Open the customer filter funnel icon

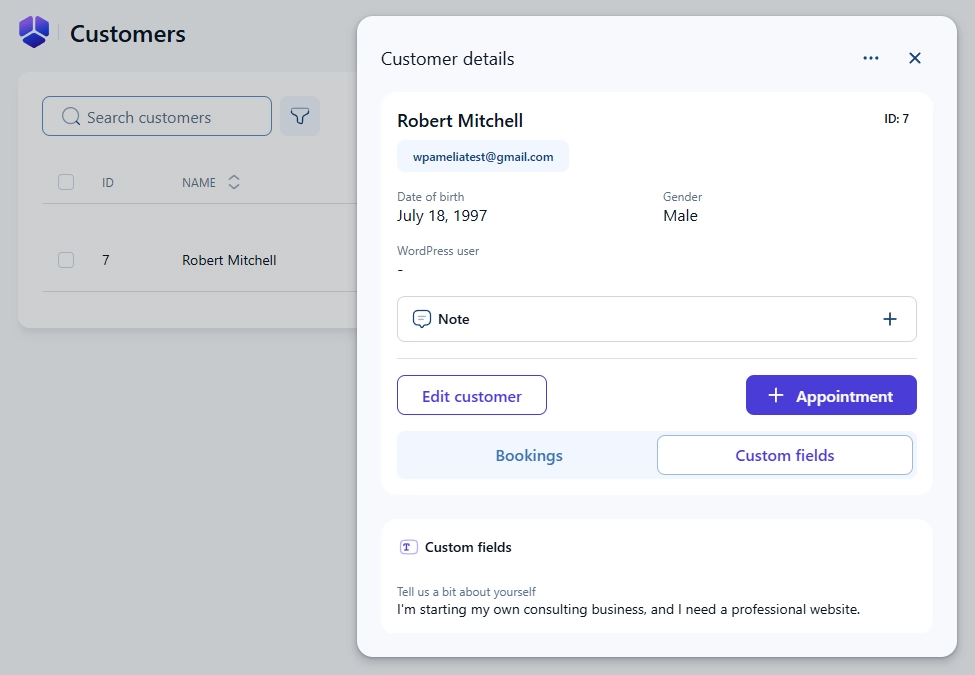pos(300,116)
